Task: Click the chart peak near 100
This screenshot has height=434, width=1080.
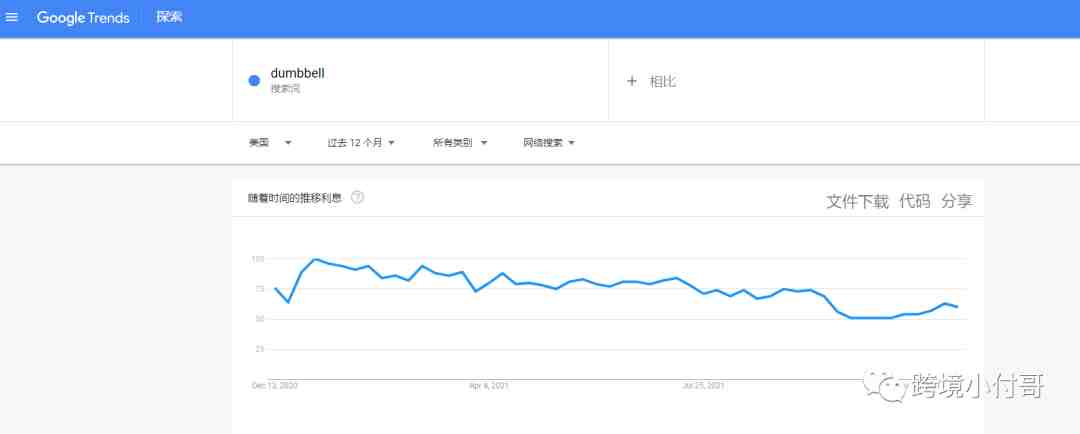Action: [x=315, y=259]
